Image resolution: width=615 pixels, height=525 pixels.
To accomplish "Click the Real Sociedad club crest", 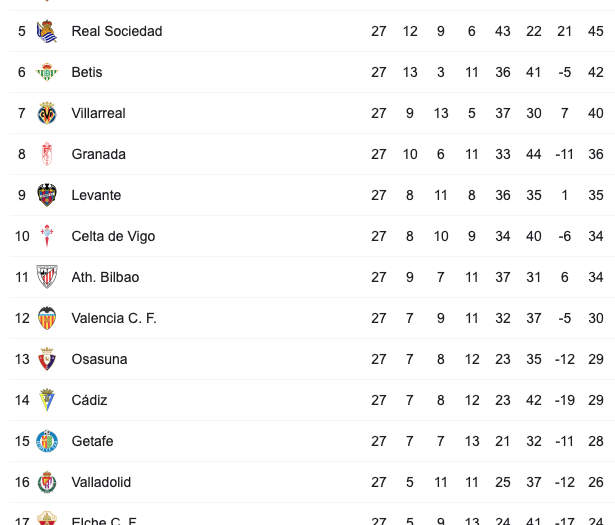I will pos(47,31).
